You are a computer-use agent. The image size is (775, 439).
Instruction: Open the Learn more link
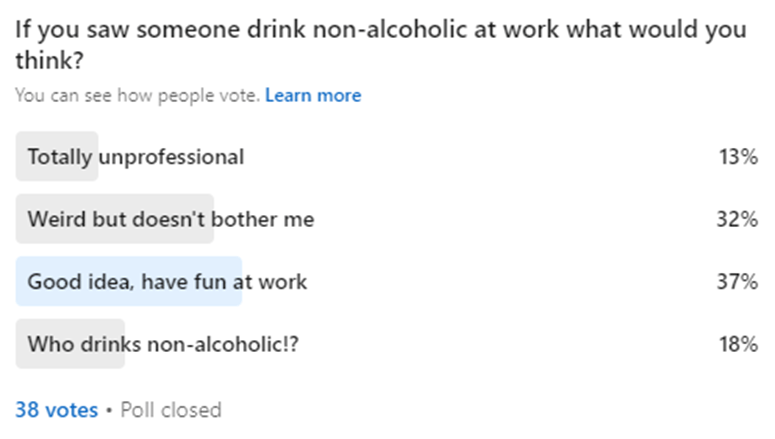pos(313,96)
